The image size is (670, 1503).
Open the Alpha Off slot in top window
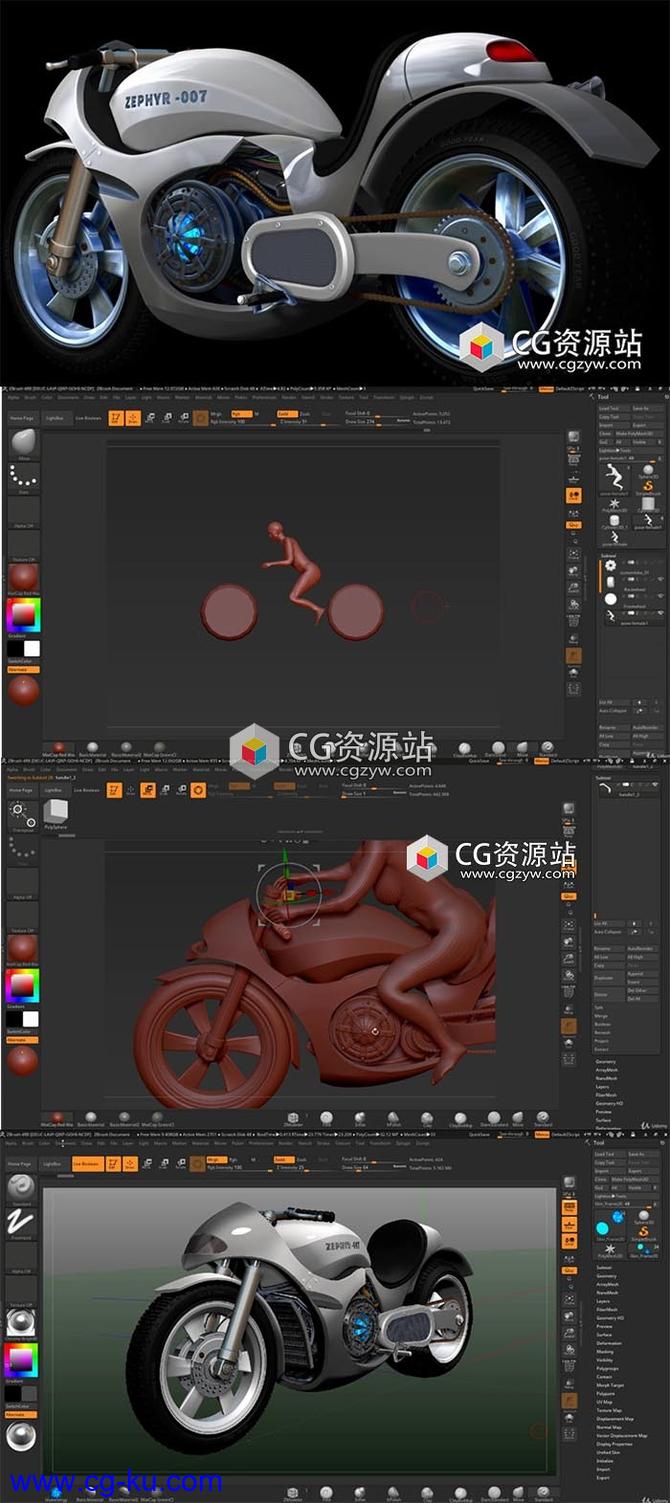tap(23, 512)
